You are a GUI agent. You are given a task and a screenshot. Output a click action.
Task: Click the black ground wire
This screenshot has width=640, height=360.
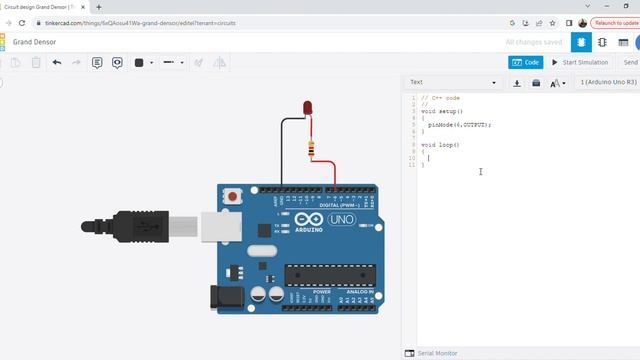pyautogui.click(x=281, y=151)
